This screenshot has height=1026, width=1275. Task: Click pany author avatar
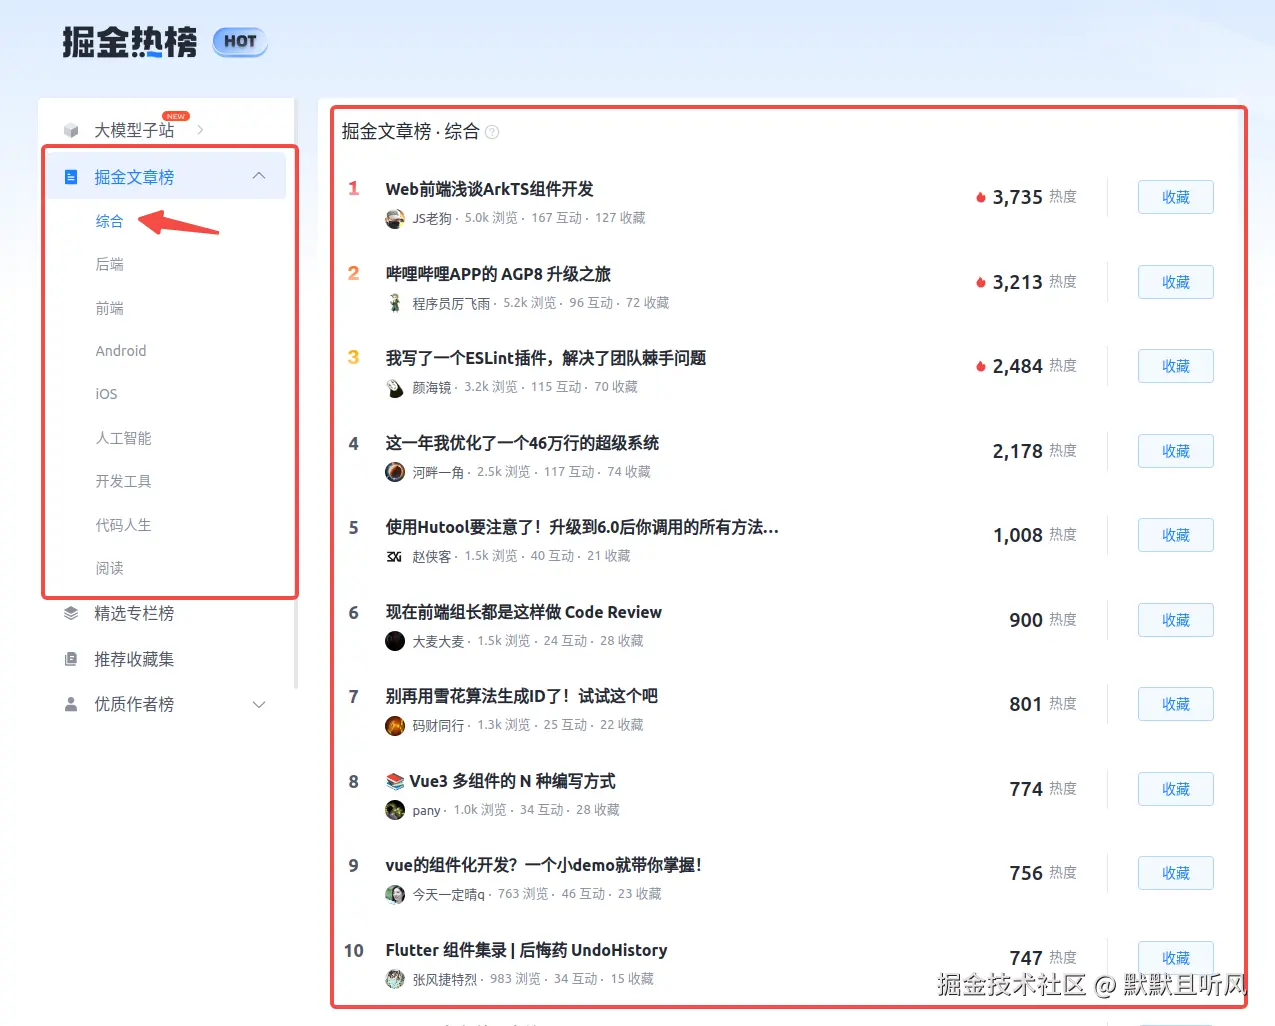click(395, 810)
